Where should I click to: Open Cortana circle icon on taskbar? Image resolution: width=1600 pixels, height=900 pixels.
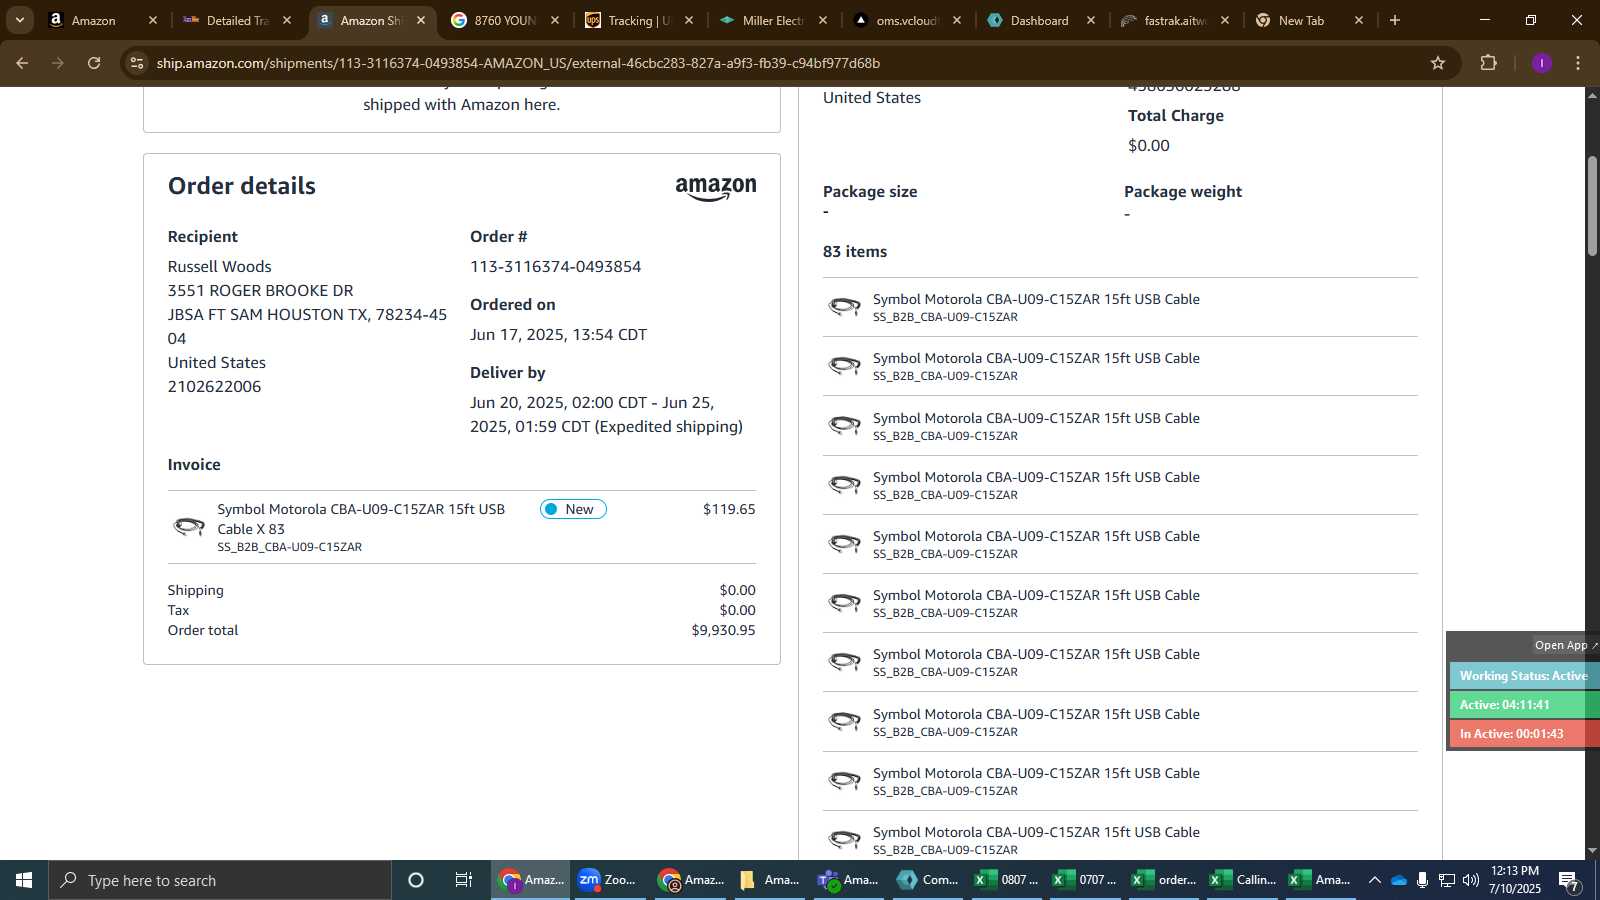(416, 880)
